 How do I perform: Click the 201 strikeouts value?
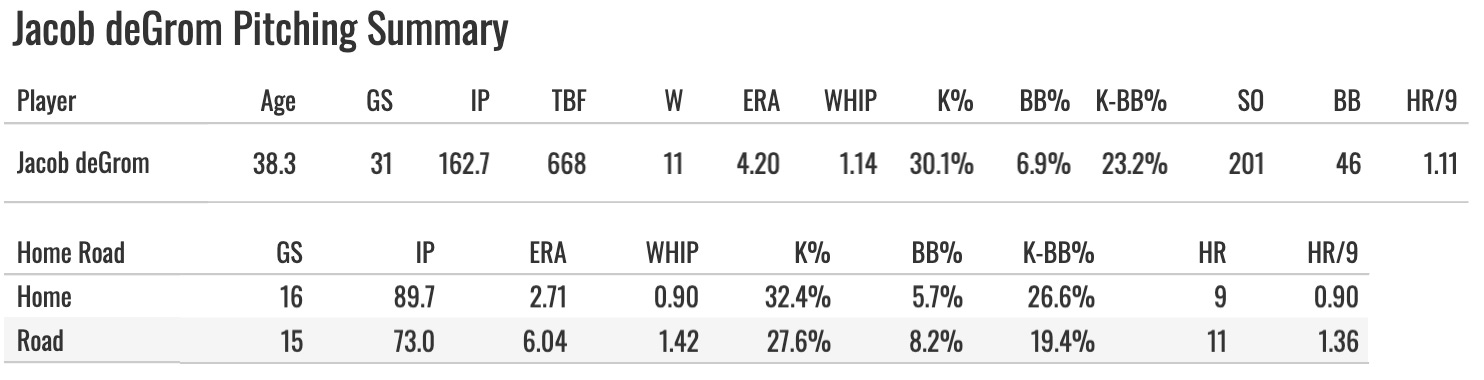pyautogui.click(x=1246, y=163)
